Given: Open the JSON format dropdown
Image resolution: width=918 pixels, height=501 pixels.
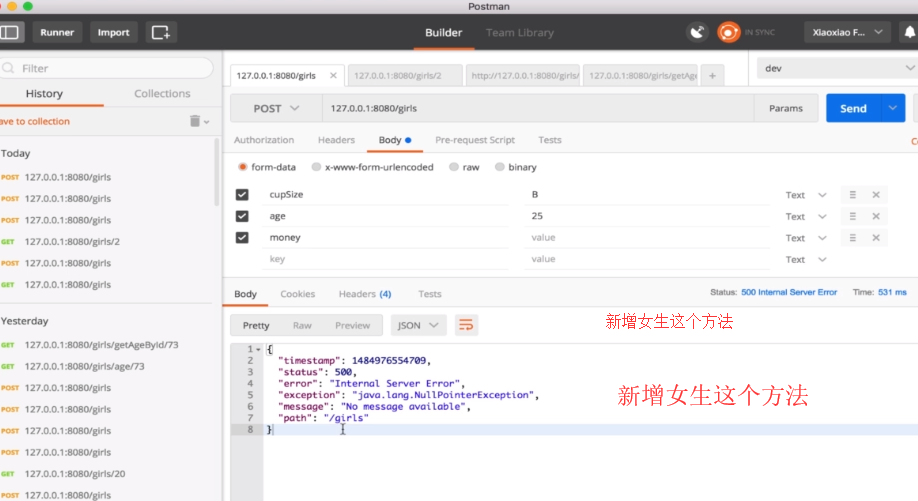Looking at the screenshot, I should (x=418, y=325).
